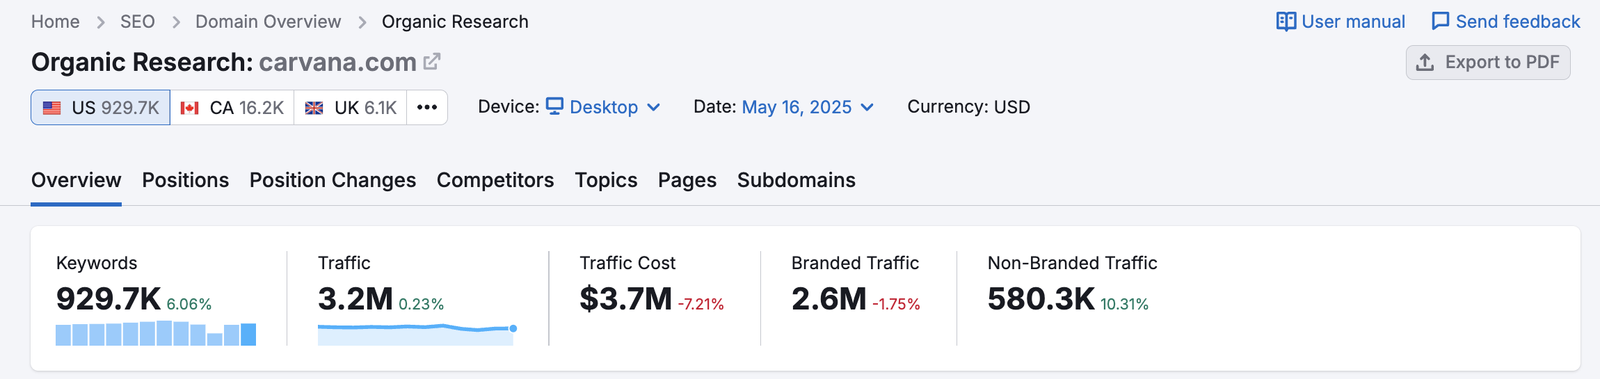The width and height of the screenshot is (1600, 379).
Task: Expand the Desktop device dropdown
Action: point(603,107)
